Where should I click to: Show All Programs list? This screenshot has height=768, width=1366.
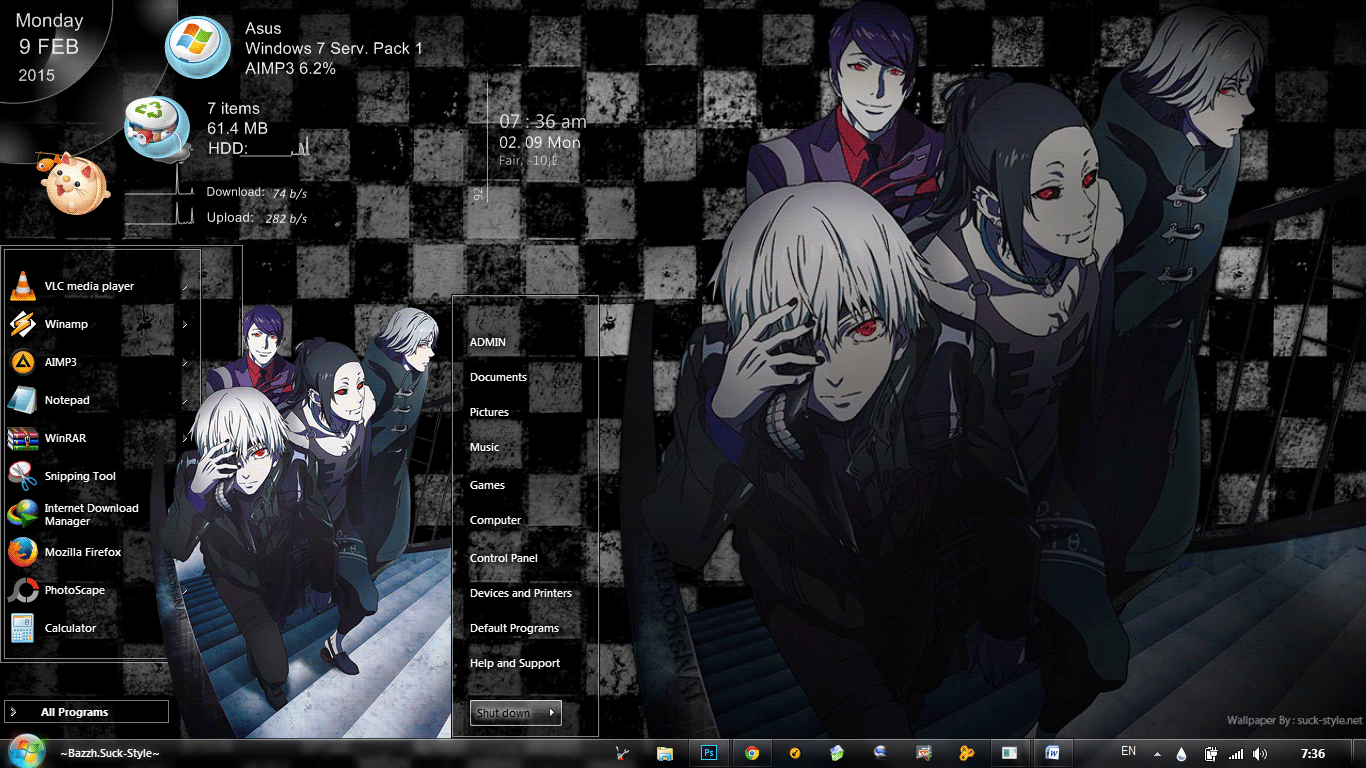[87, 712]
